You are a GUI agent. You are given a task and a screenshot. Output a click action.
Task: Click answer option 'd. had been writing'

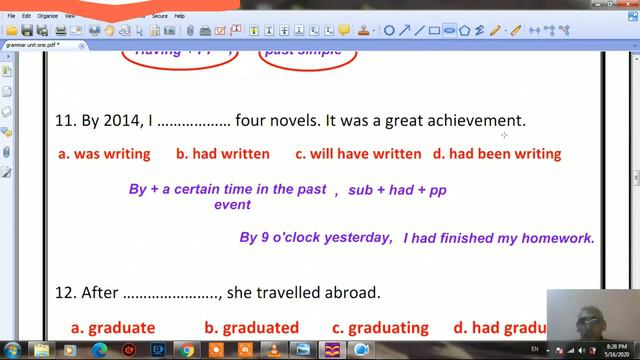497,154
